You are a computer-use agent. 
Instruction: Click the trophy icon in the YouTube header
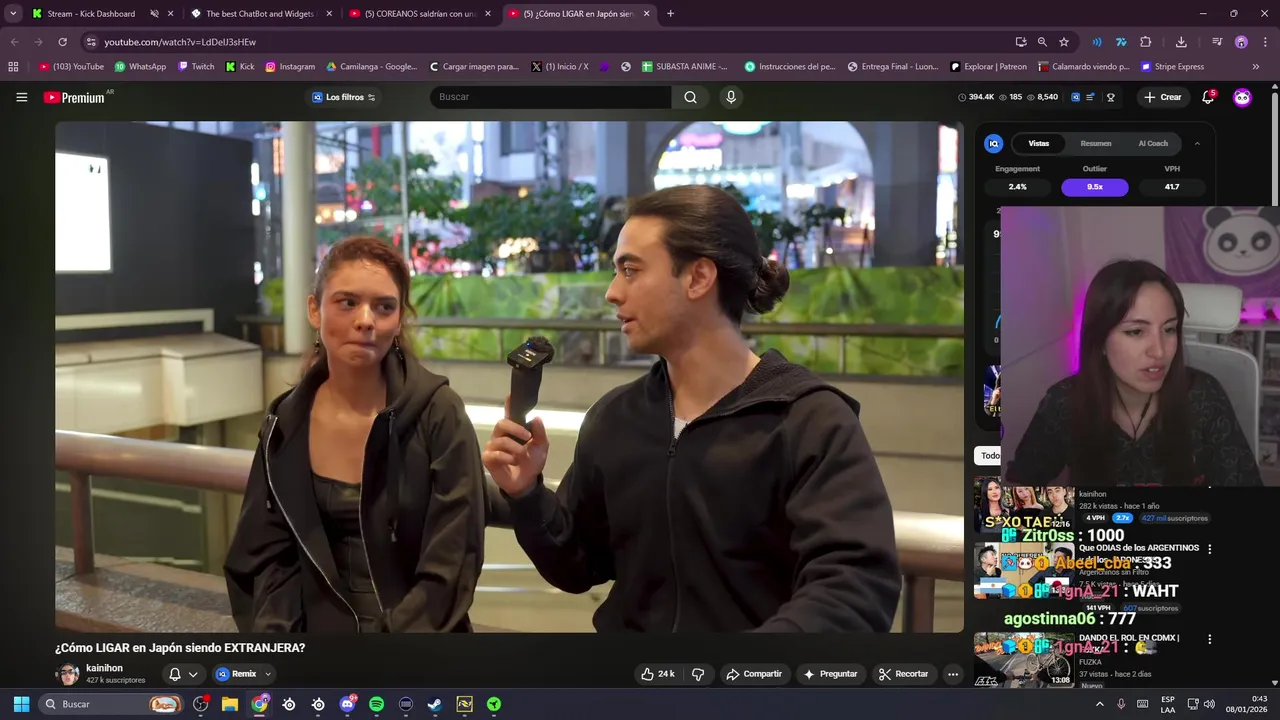[1110, 97]
